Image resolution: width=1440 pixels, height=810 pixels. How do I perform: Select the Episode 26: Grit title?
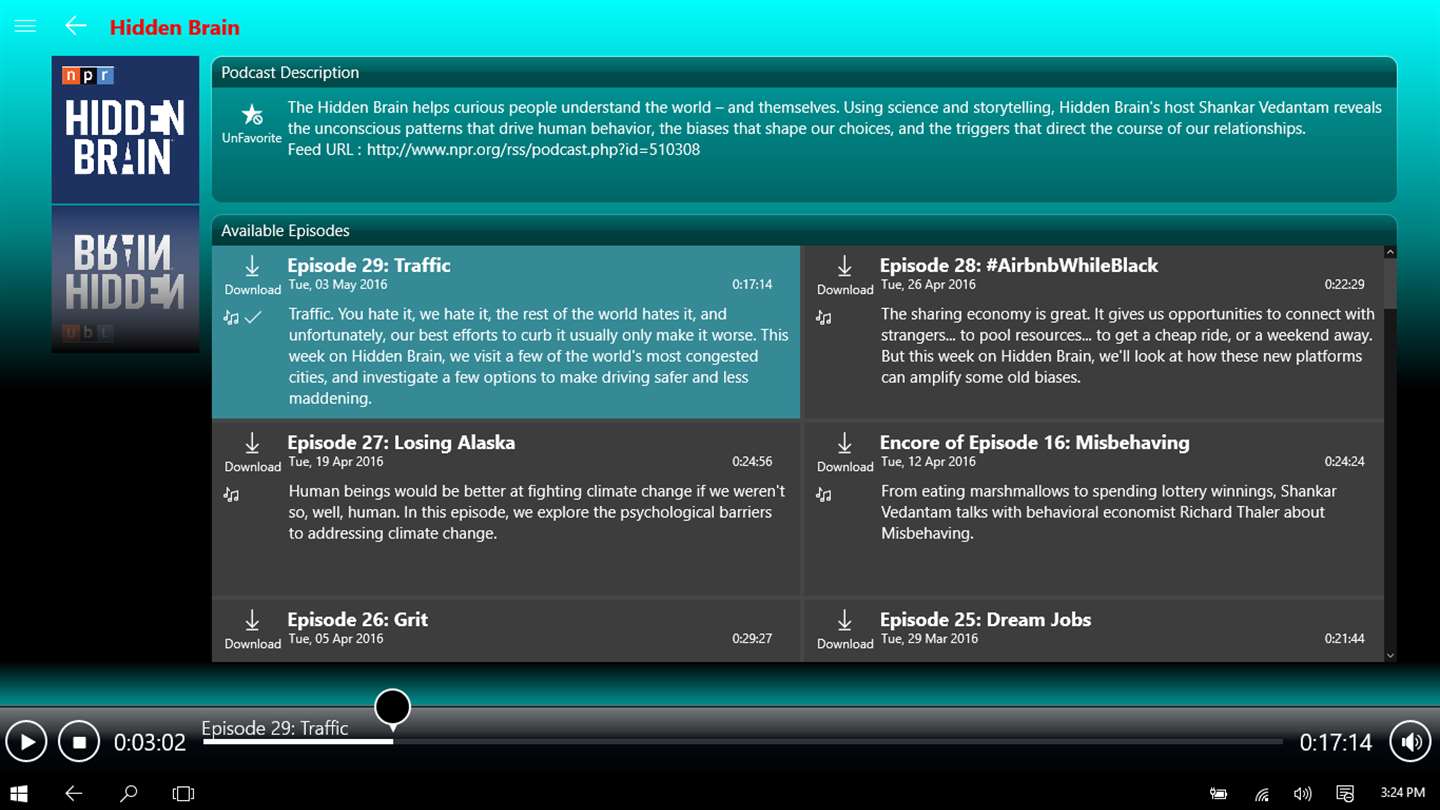pyautogui.click(x=357, y=619)
